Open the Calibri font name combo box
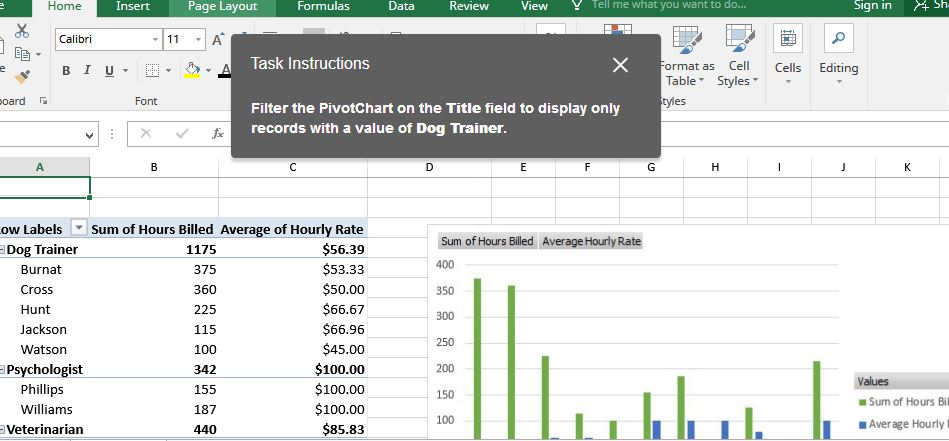The image size is (949, 441). (109, 39)
